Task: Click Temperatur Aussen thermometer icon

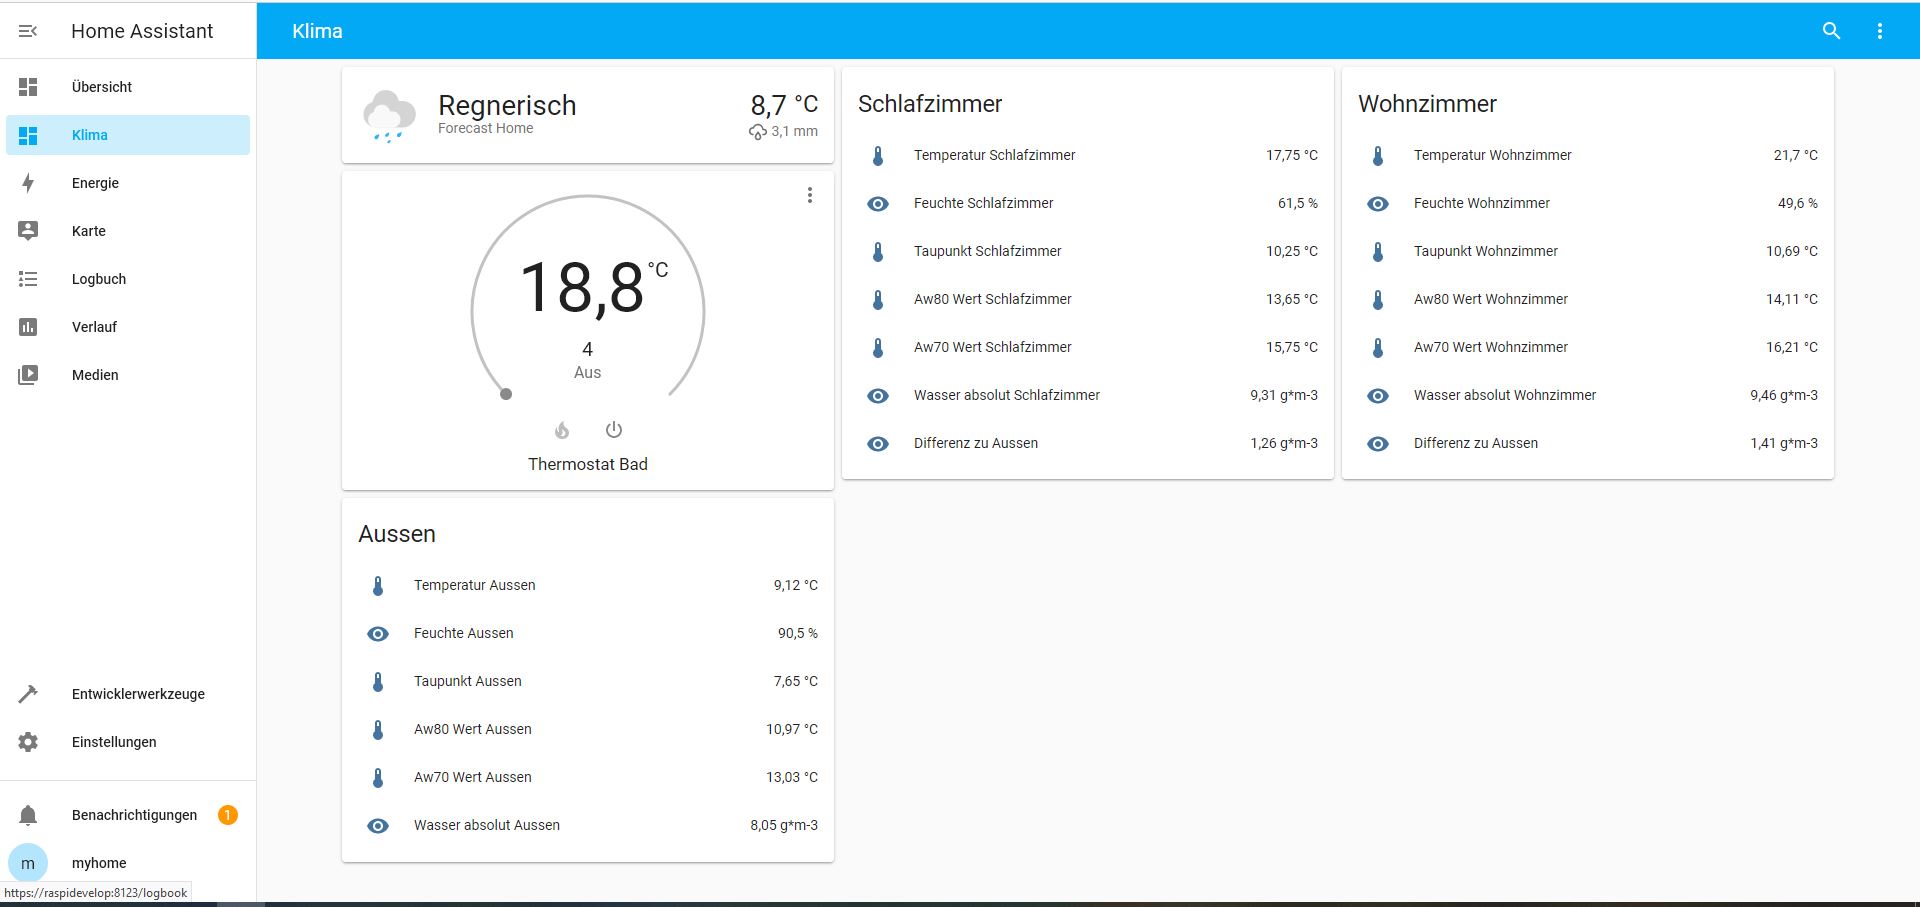Action: point(378,586)
